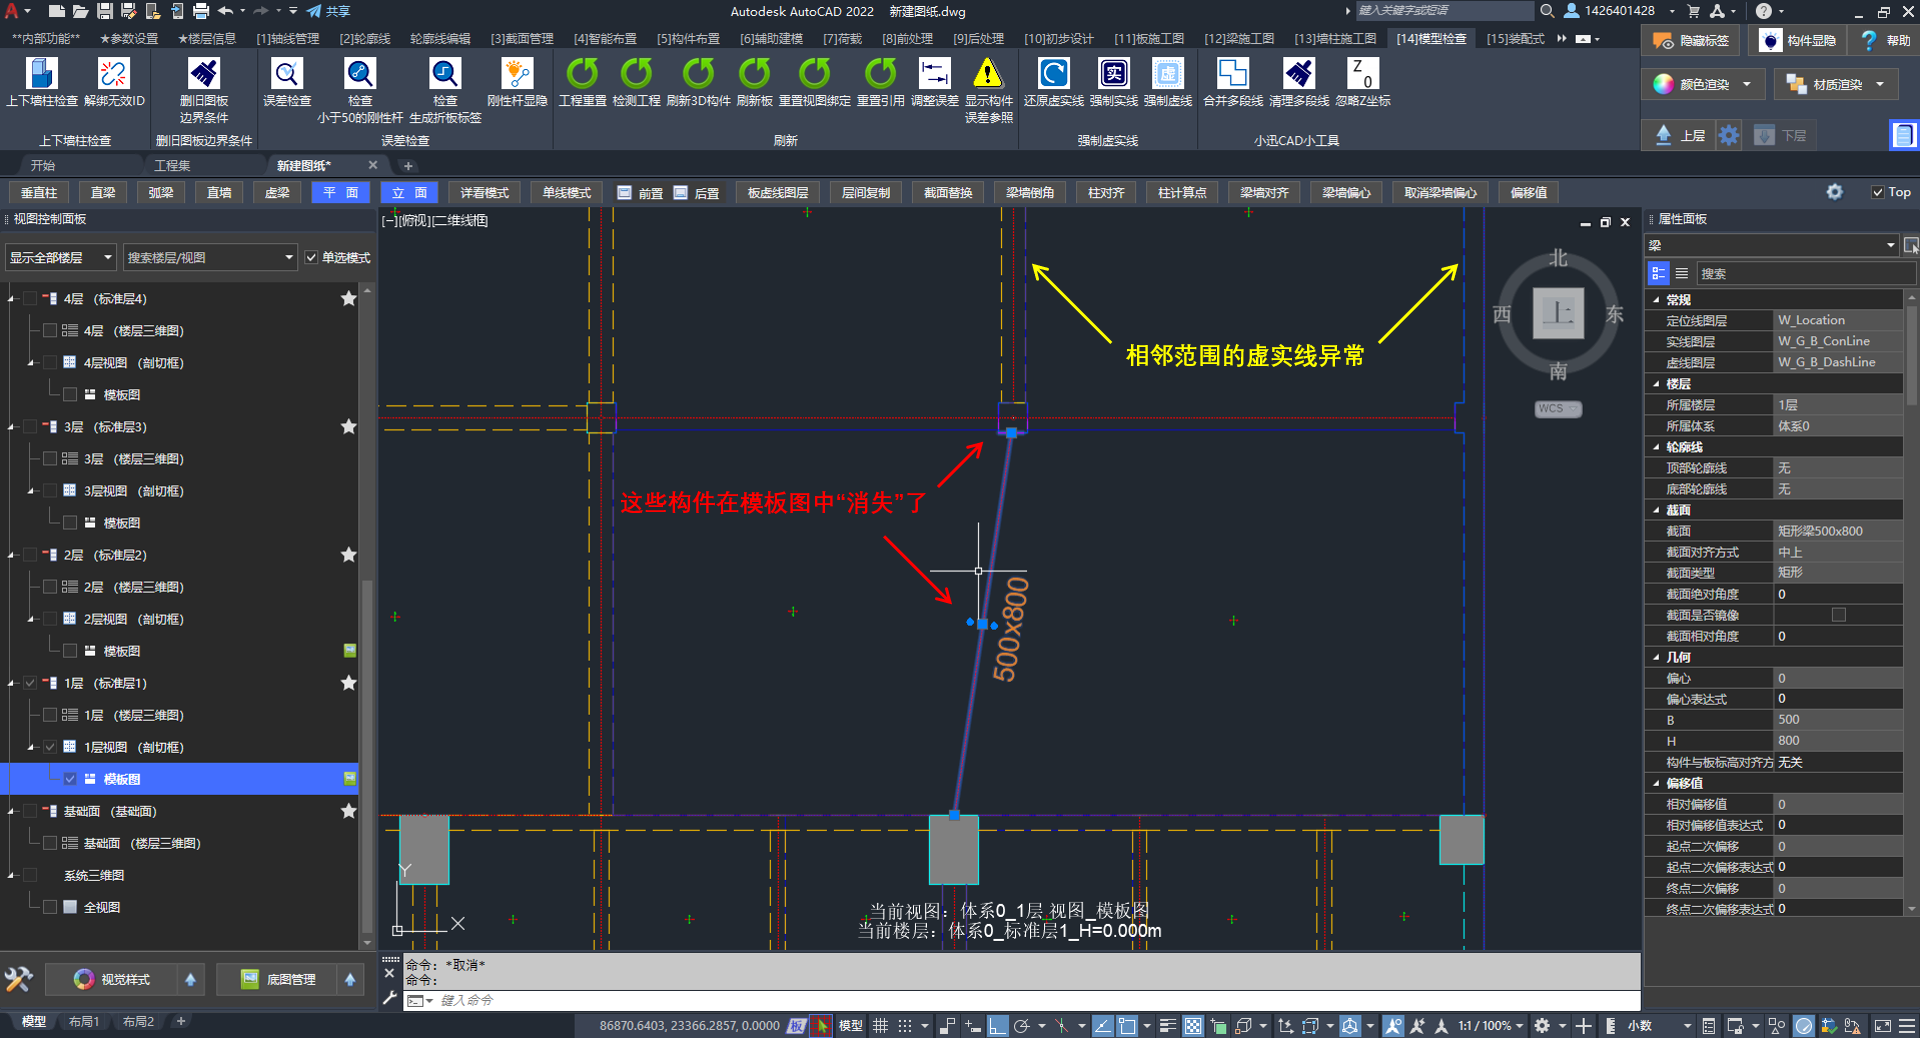Click the 显示构件误差参照 warning icon

tap(988, 75)
